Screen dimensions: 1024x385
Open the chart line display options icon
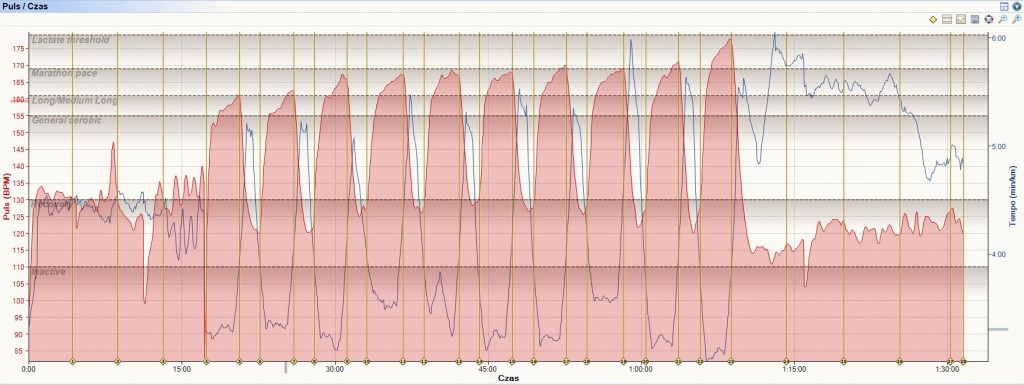tap(961, 19)
